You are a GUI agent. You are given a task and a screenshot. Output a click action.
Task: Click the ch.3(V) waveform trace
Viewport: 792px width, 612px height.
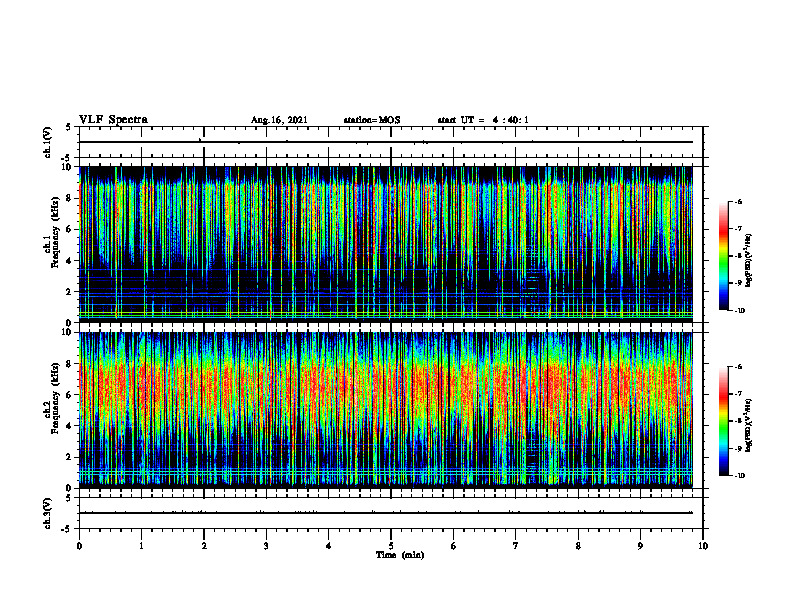386,513
